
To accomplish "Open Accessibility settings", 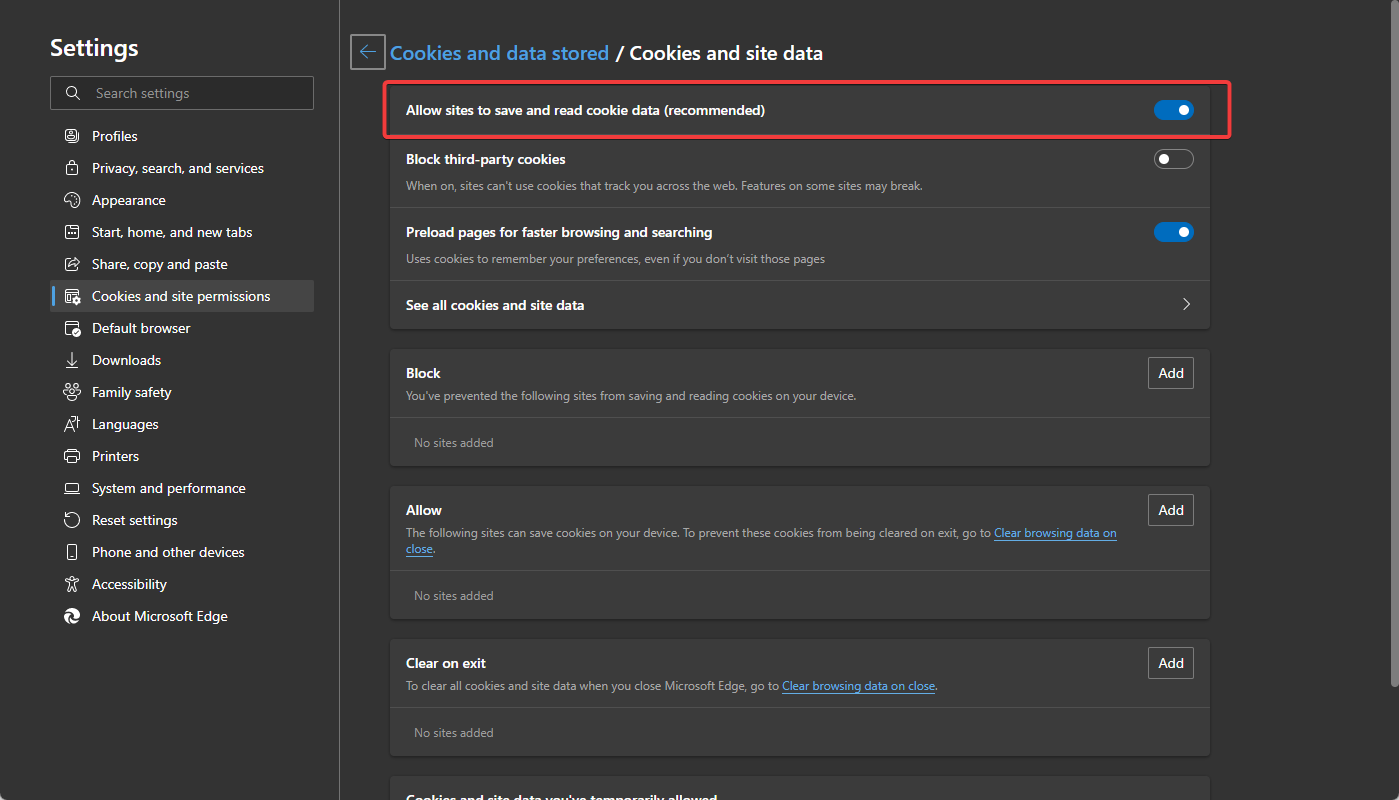I will pyautogui.click(x=182, y=584).
